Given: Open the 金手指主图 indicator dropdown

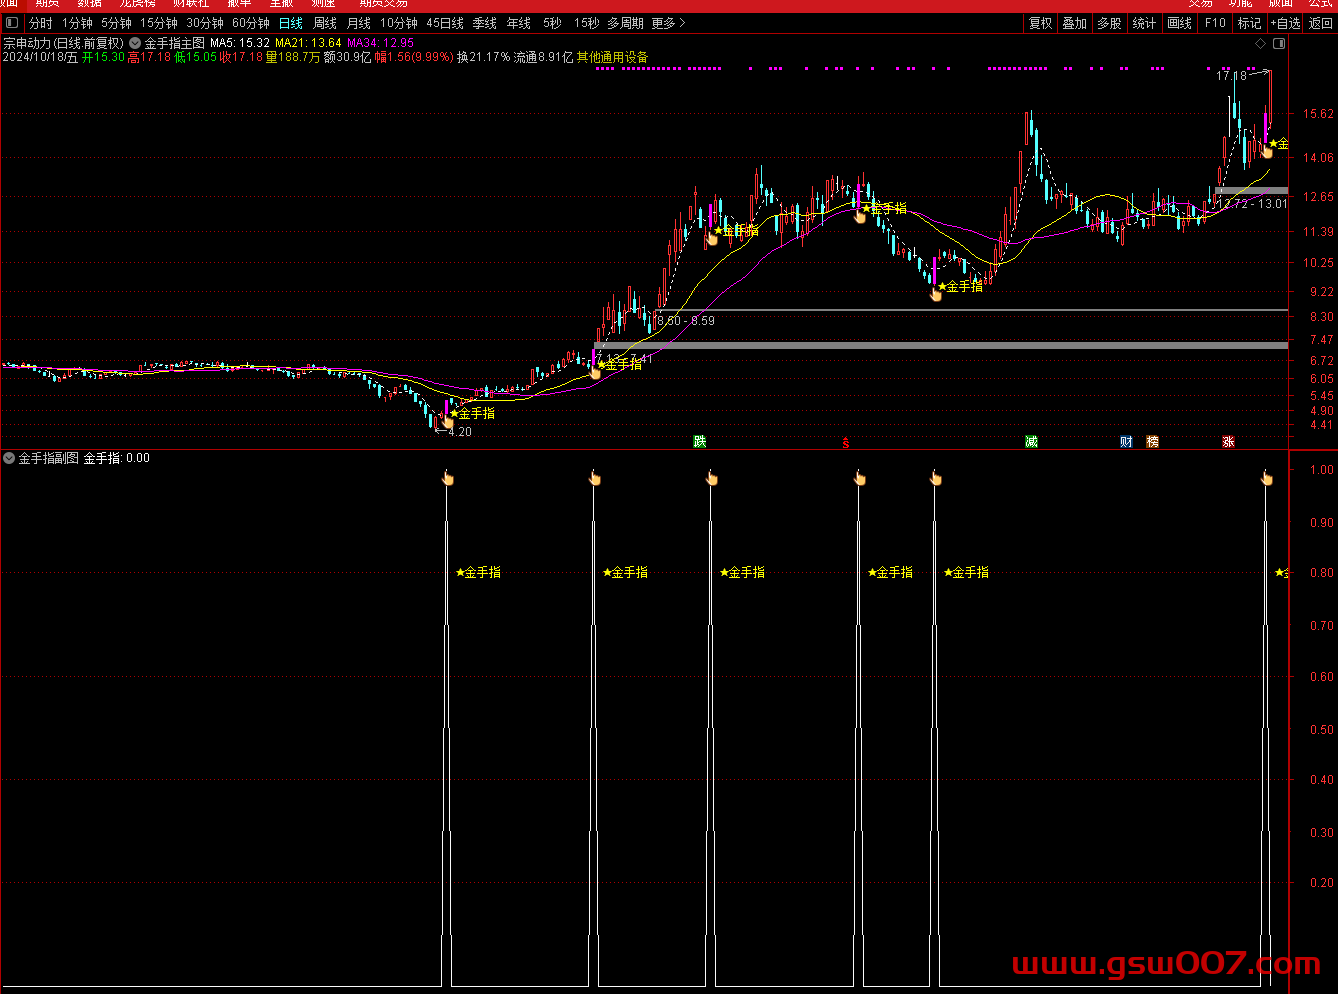Looking at the screenshot, I should click(x=135, y=43).
